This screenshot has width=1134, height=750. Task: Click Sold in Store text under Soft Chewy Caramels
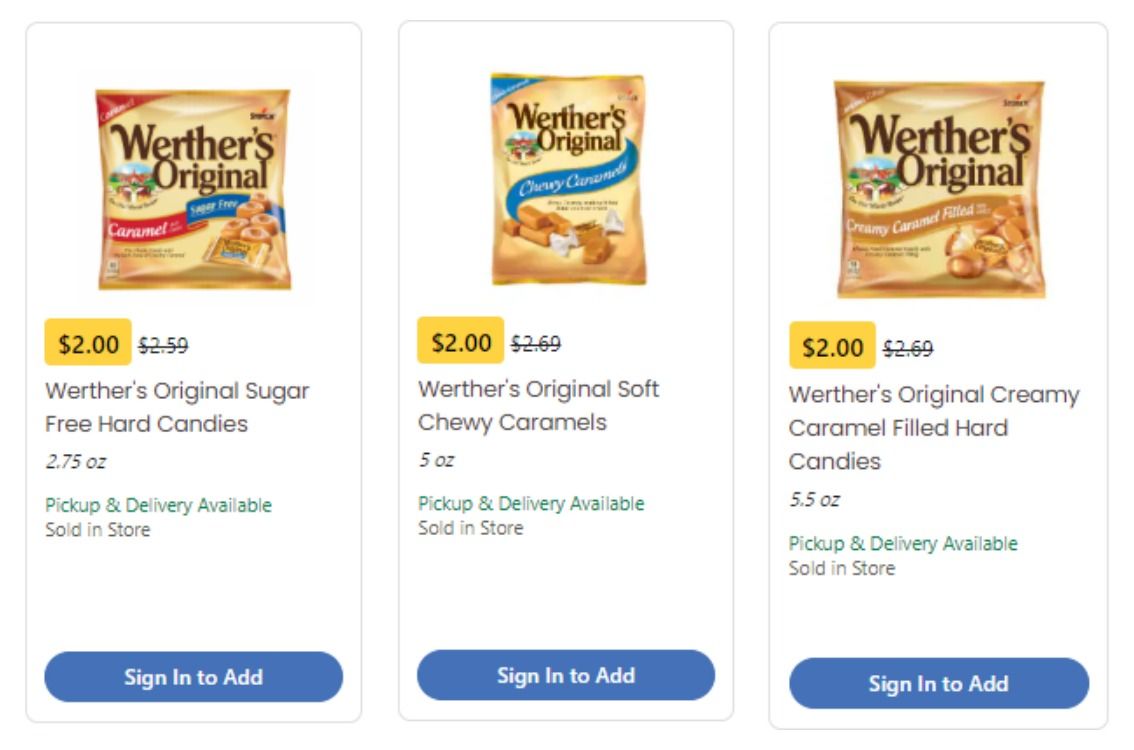470,528
